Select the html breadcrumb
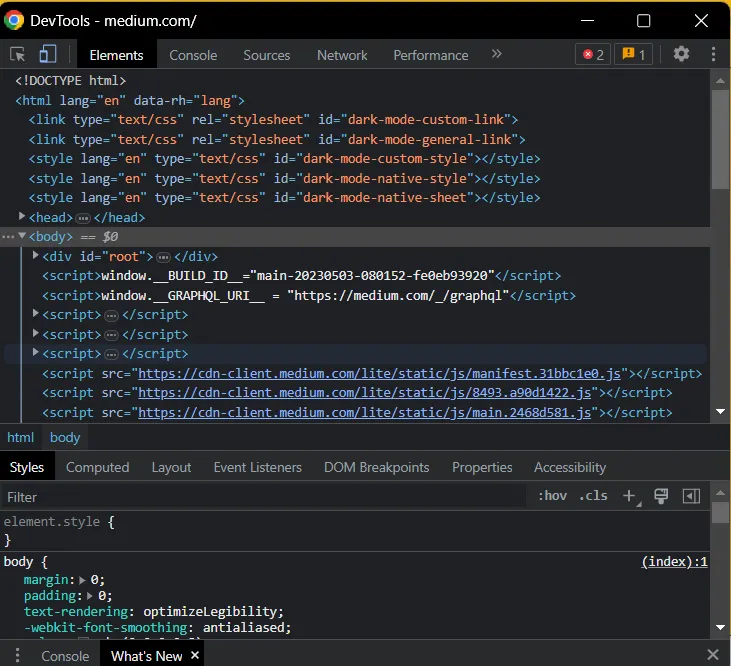The width and height of the screenshot is (731, 666). point(21,438)
